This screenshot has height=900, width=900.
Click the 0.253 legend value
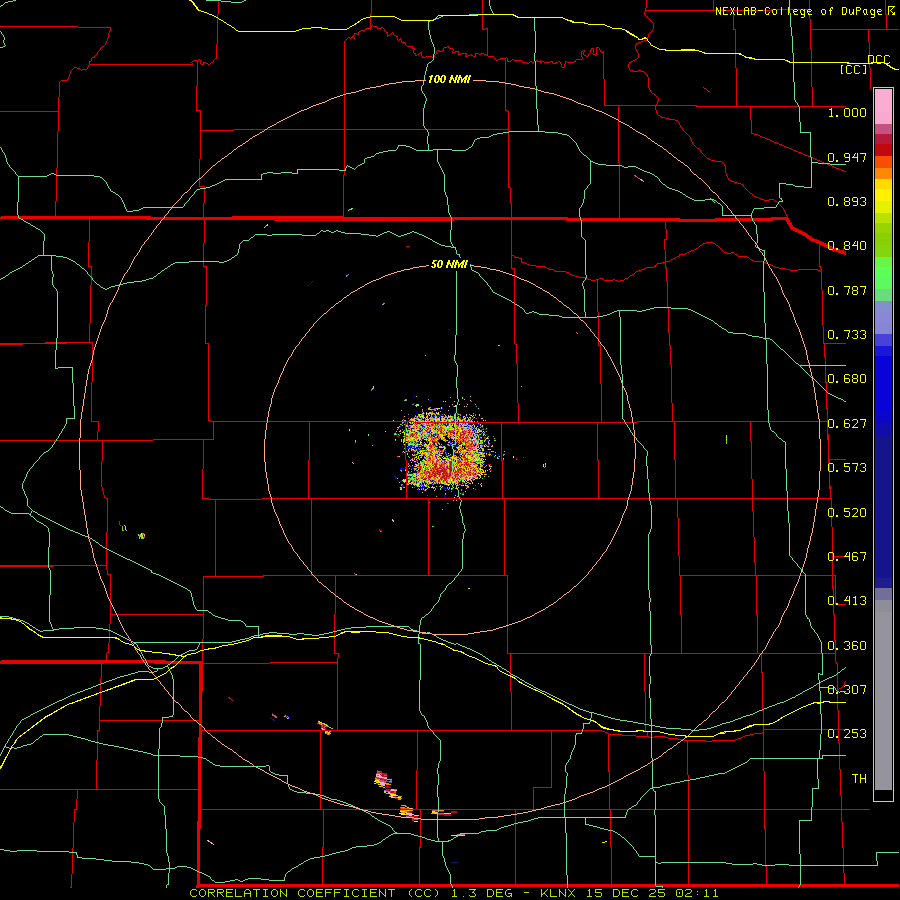847,734
